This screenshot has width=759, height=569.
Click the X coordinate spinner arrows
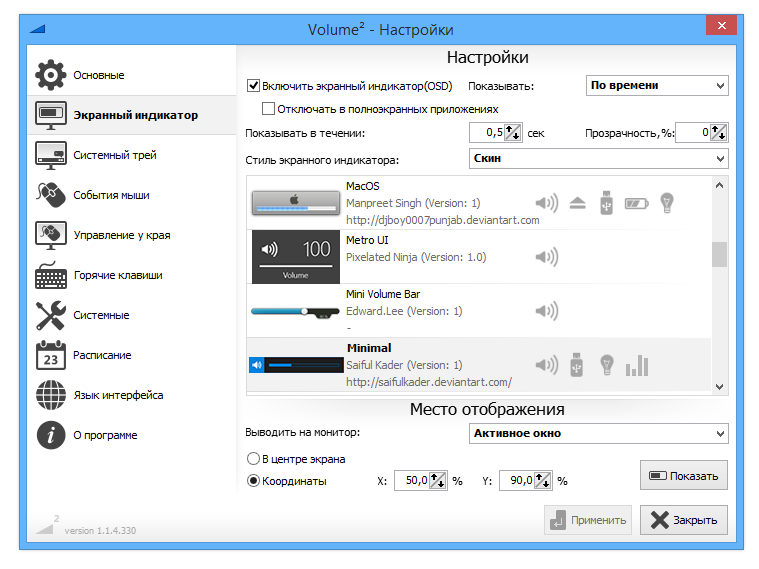point(438,480)
